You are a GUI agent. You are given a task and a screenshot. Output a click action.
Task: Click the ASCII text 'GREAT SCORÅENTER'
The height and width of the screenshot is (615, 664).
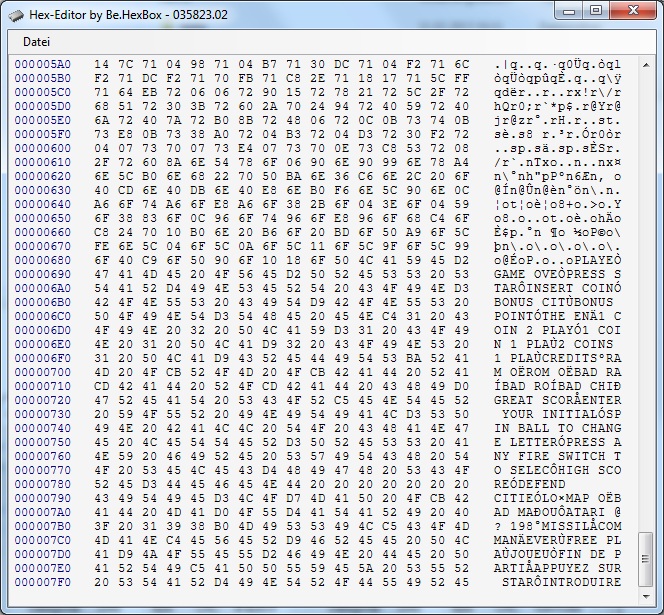click(x=558, y=399)
